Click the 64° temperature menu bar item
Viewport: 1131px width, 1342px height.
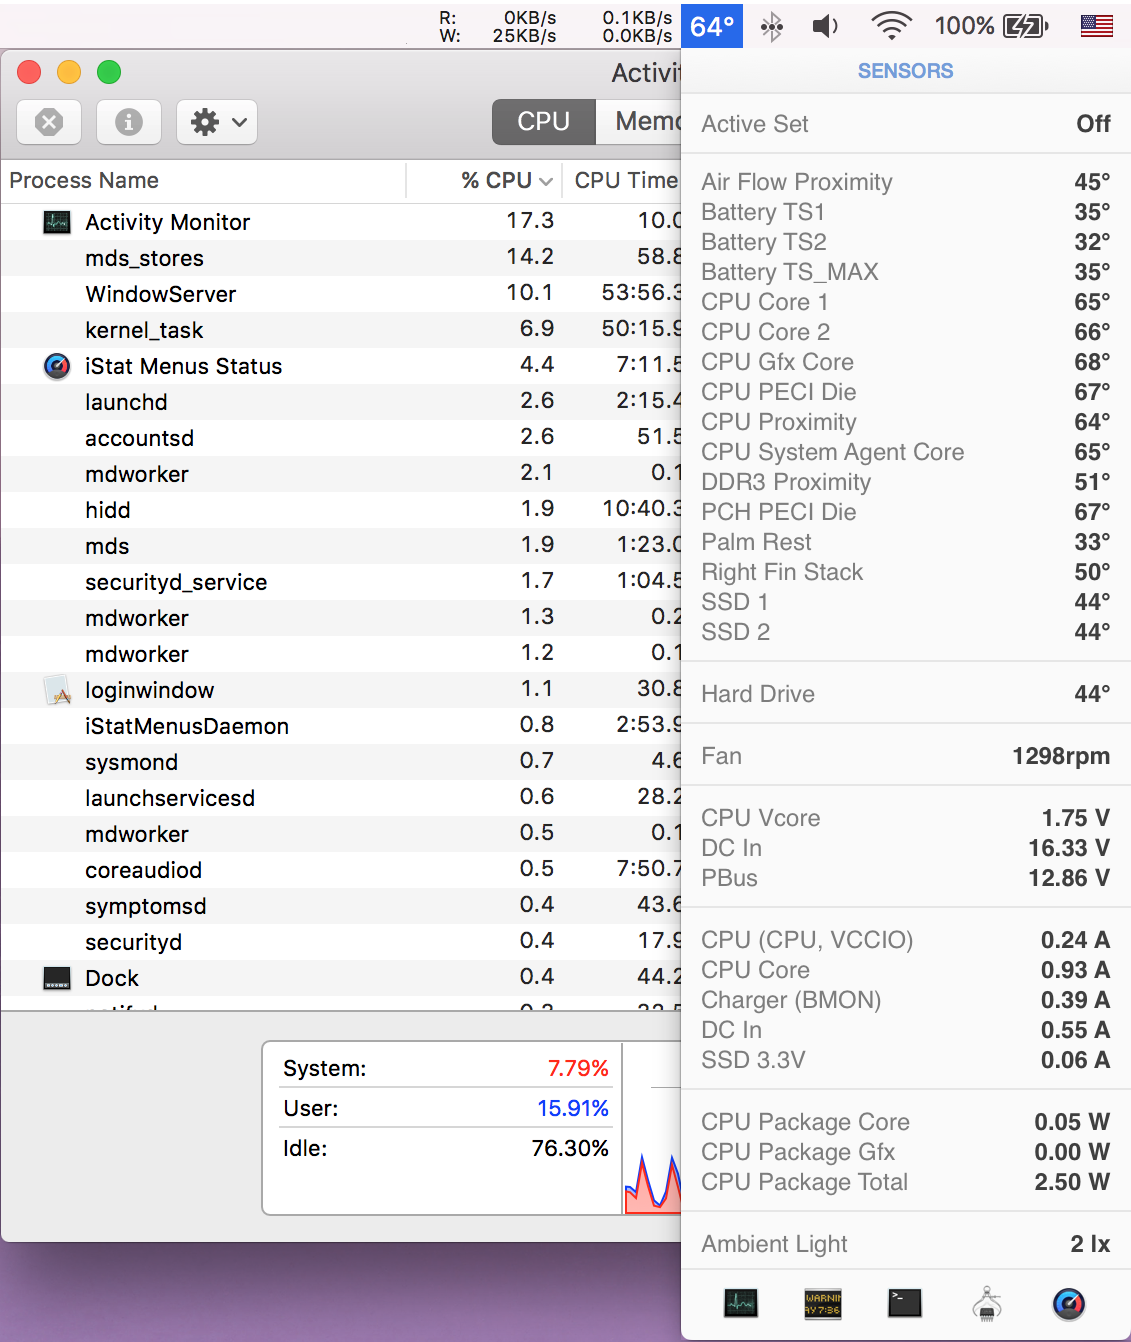click(x=712, y=26)
